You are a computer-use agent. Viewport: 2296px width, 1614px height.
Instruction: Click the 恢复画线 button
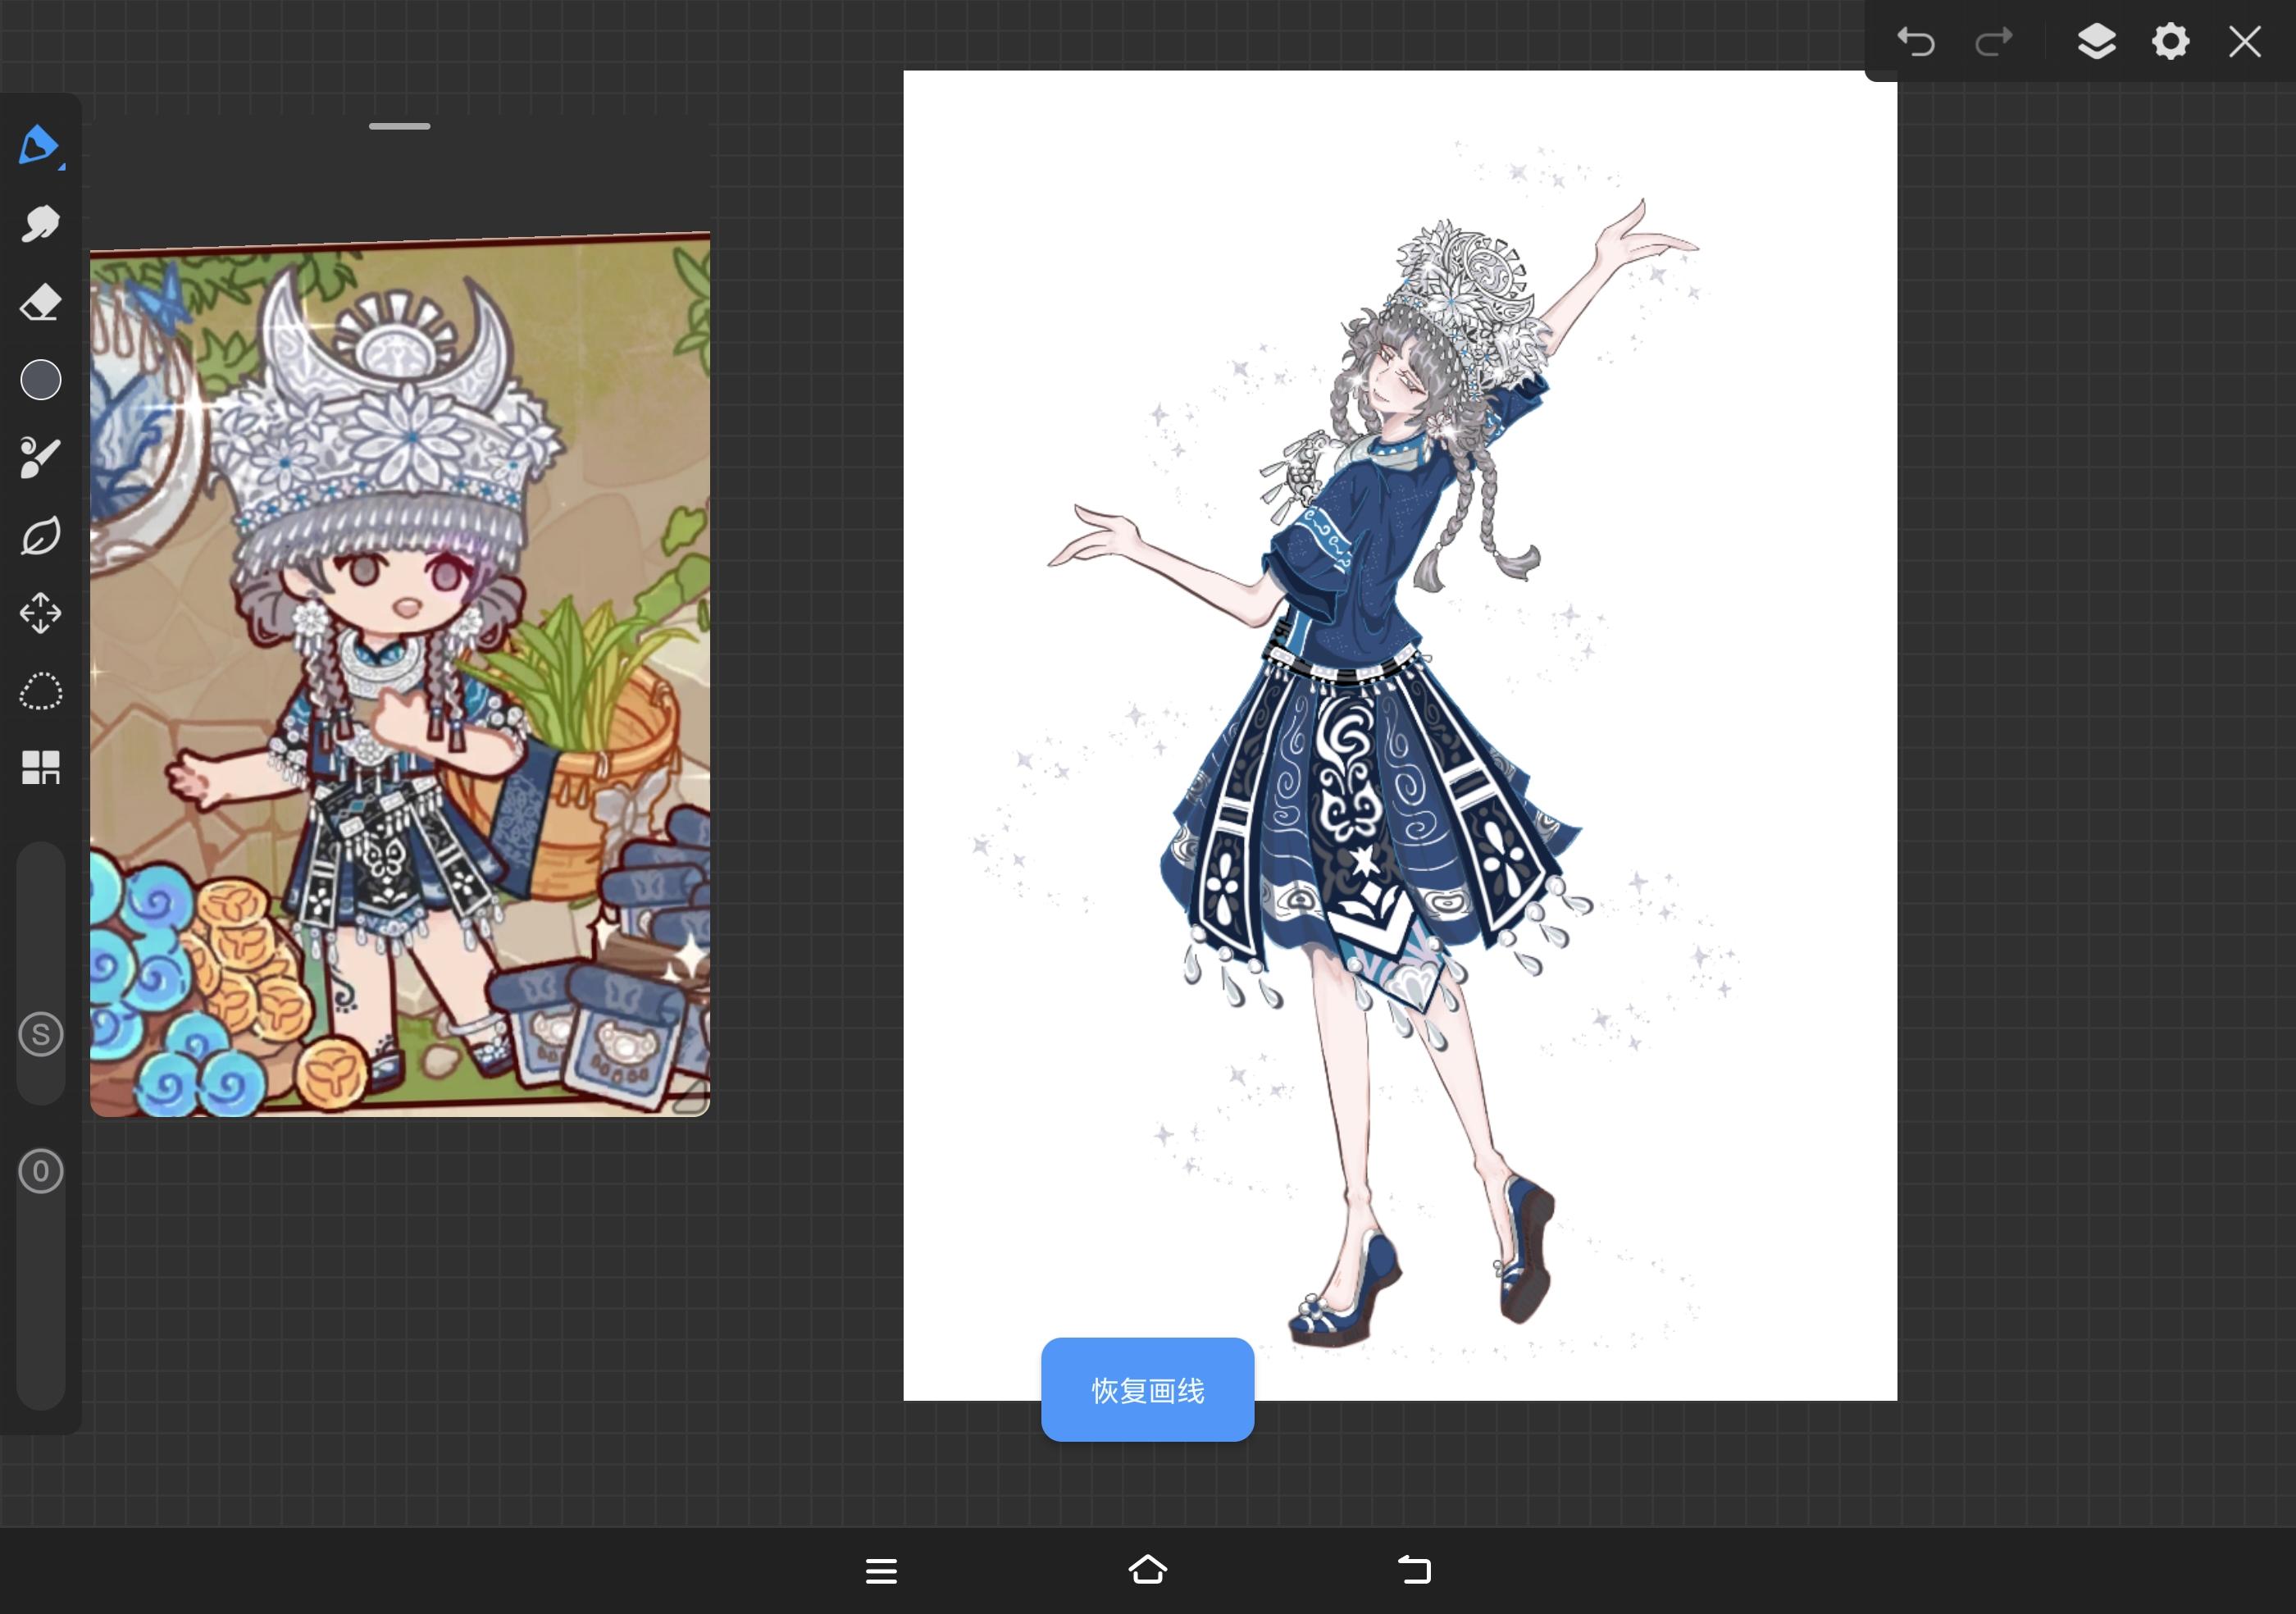[x=1147, y=1390]
